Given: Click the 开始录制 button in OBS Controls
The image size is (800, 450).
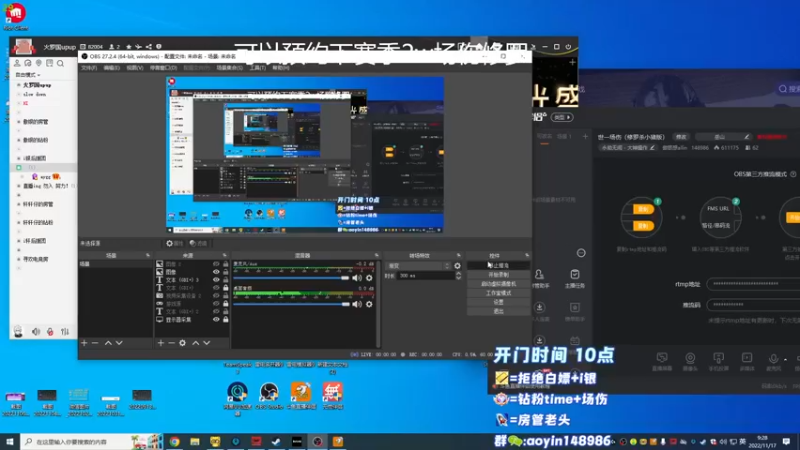Looking at the screenshot, I should coord(498,274).
